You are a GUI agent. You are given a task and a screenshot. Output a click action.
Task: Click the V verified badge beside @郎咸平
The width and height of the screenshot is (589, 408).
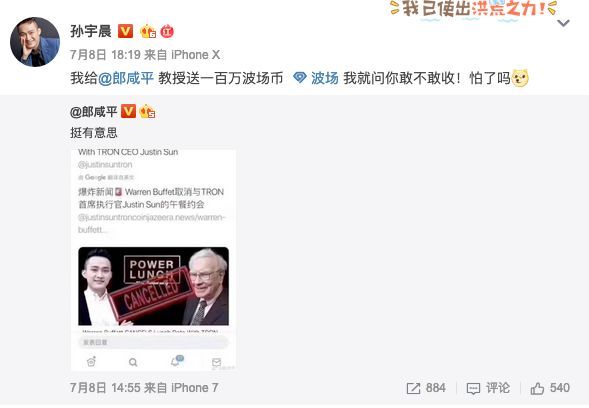128,112
